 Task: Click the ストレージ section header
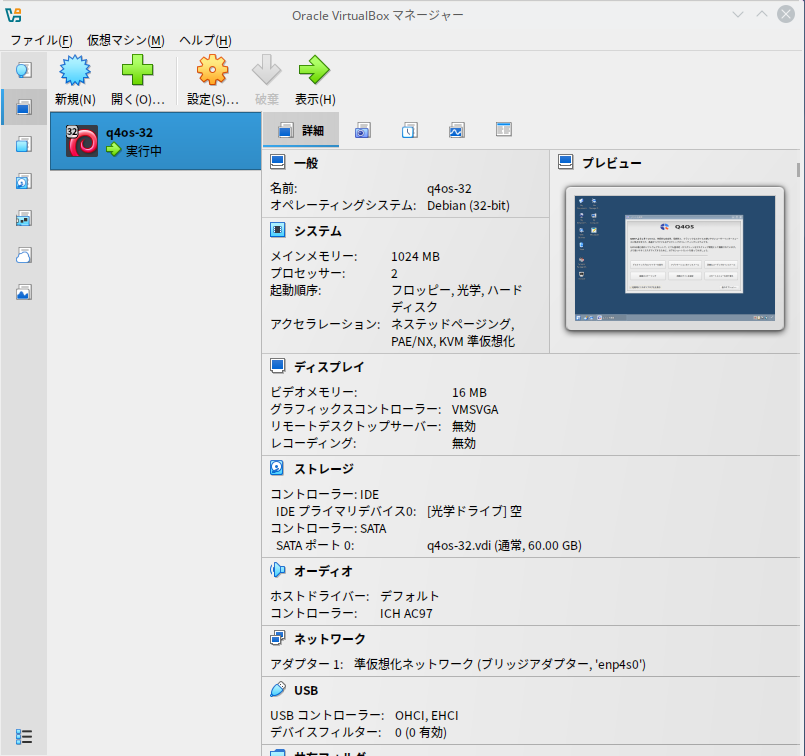(x=323, y=468)
